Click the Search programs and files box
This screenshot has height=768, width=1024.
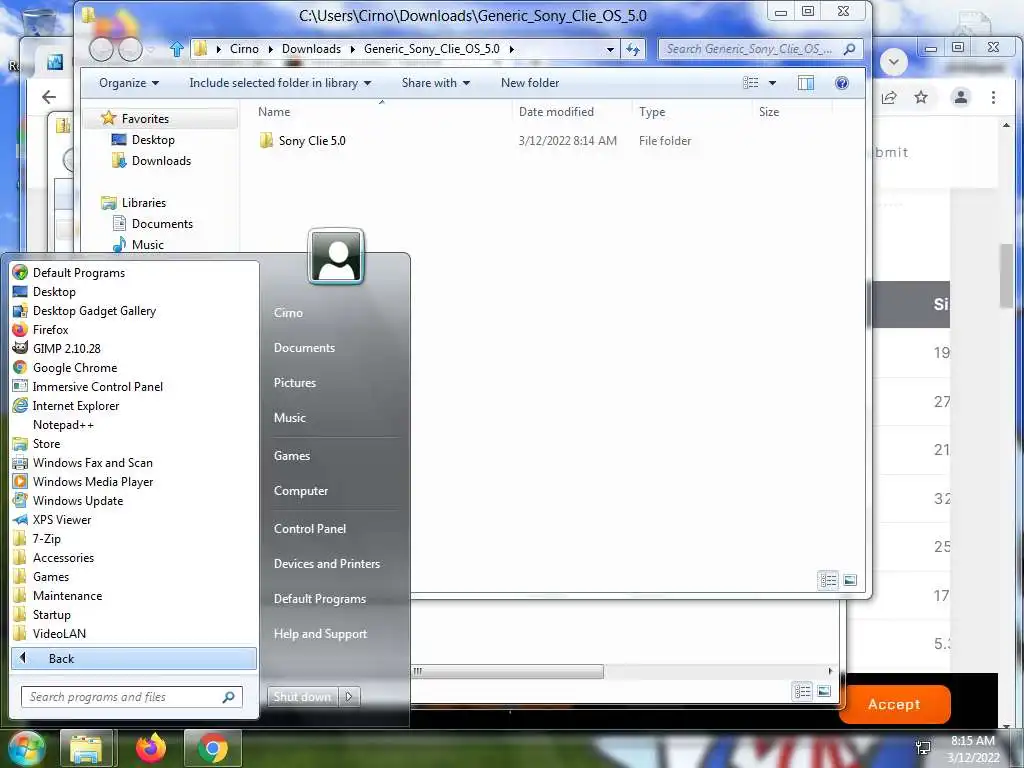(x=131, y=697)
